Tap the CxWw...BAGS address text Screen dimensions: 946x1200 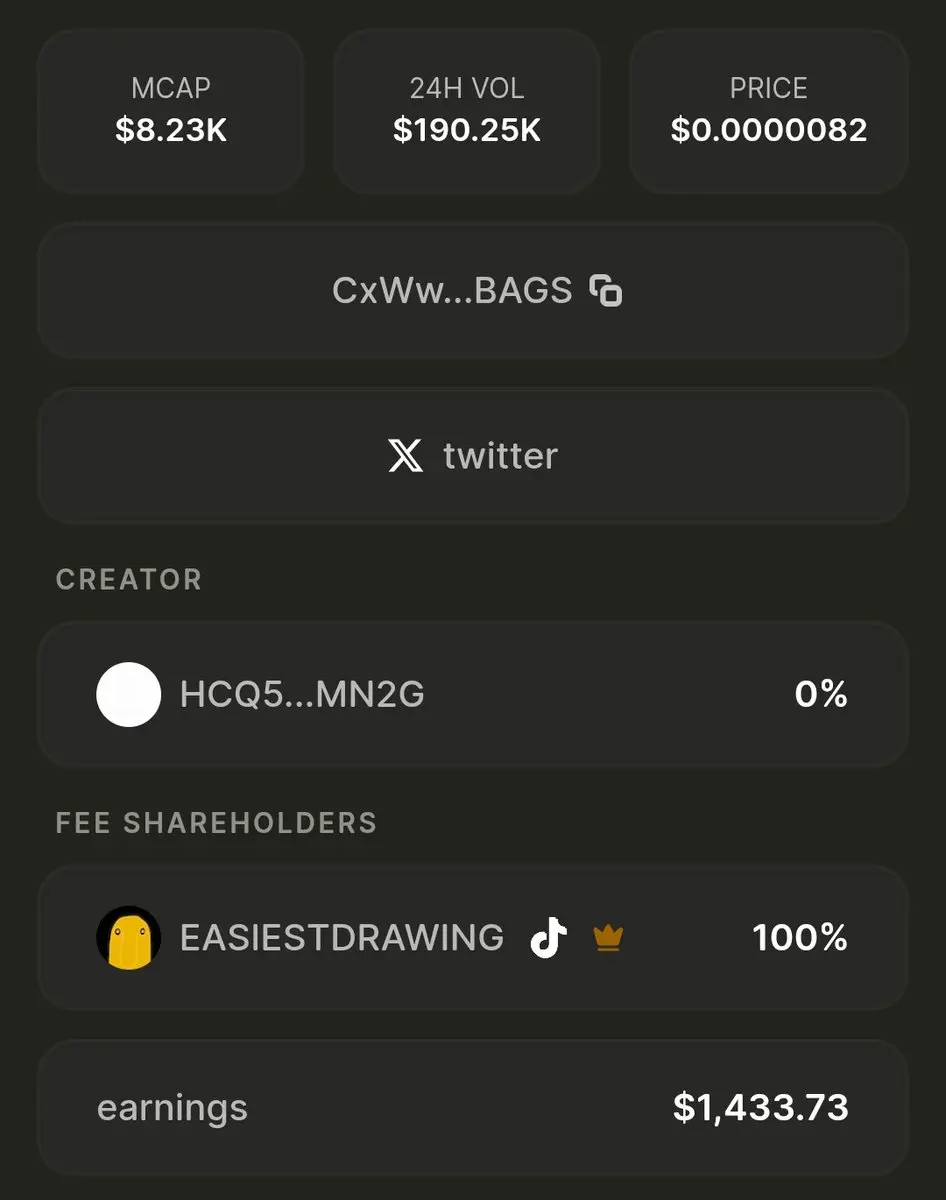[452, 291]
